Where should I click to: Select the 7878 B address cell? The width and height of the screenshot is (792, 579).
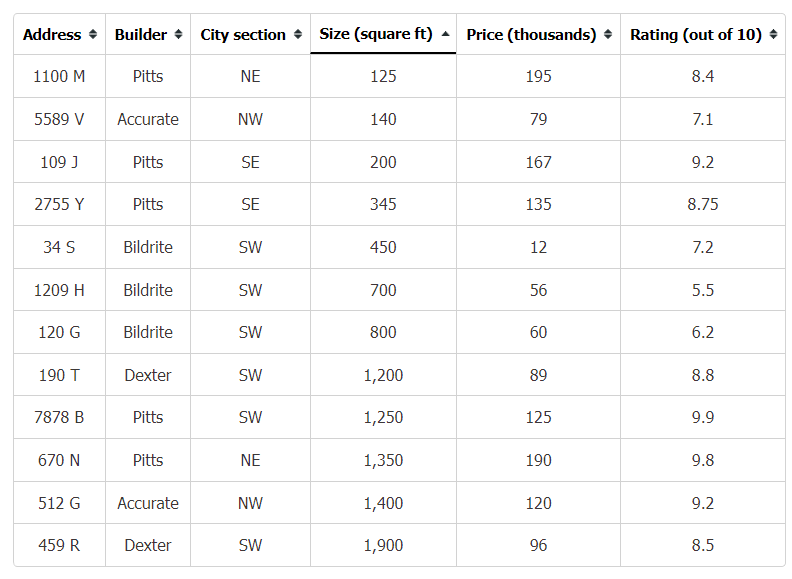point(60,417)
